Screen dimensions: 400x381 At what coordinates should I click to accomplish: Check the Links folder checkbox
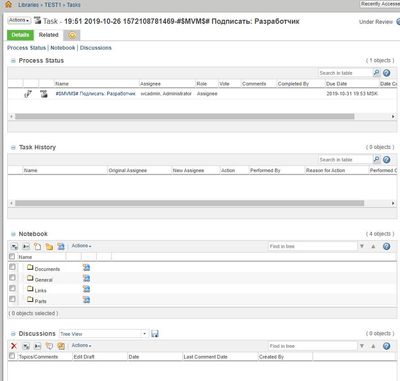12,288
